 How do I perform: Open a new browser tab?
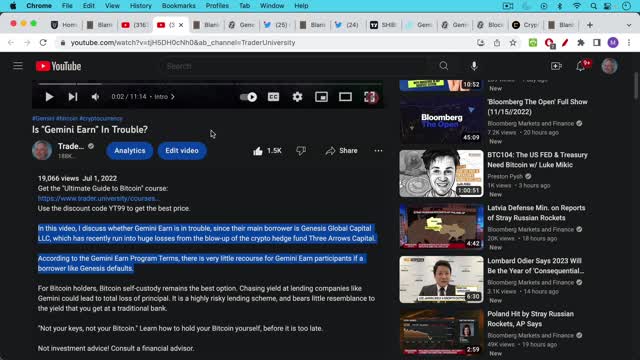coord(589,25)
